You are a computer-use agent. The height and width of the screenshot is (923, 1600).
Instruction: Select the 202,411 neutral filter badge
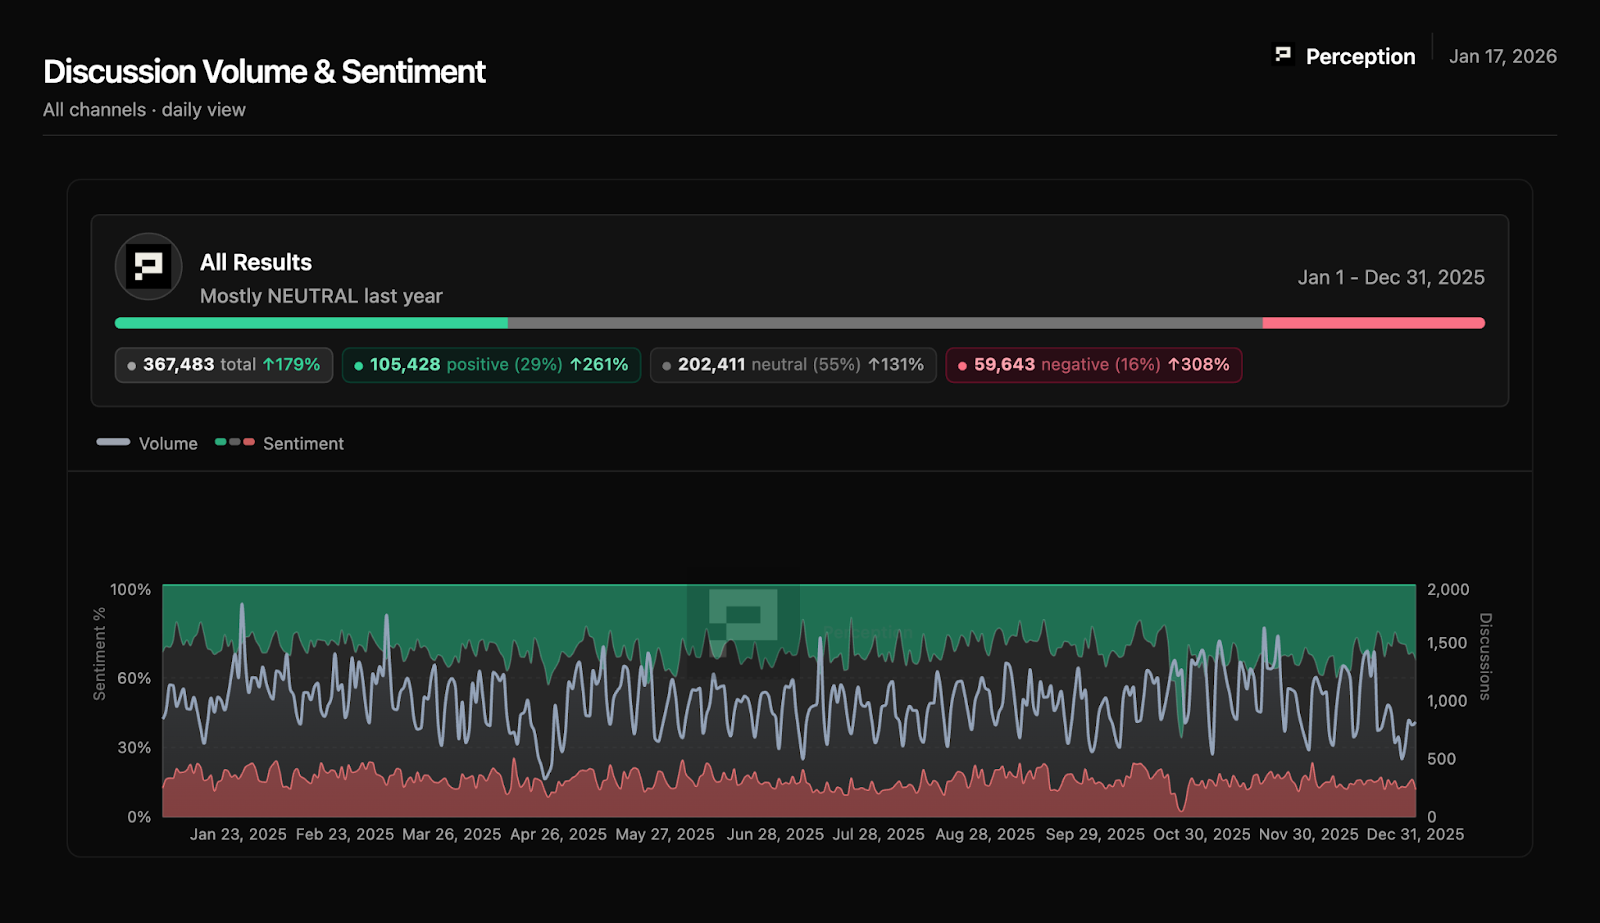[x=793, y=365]
